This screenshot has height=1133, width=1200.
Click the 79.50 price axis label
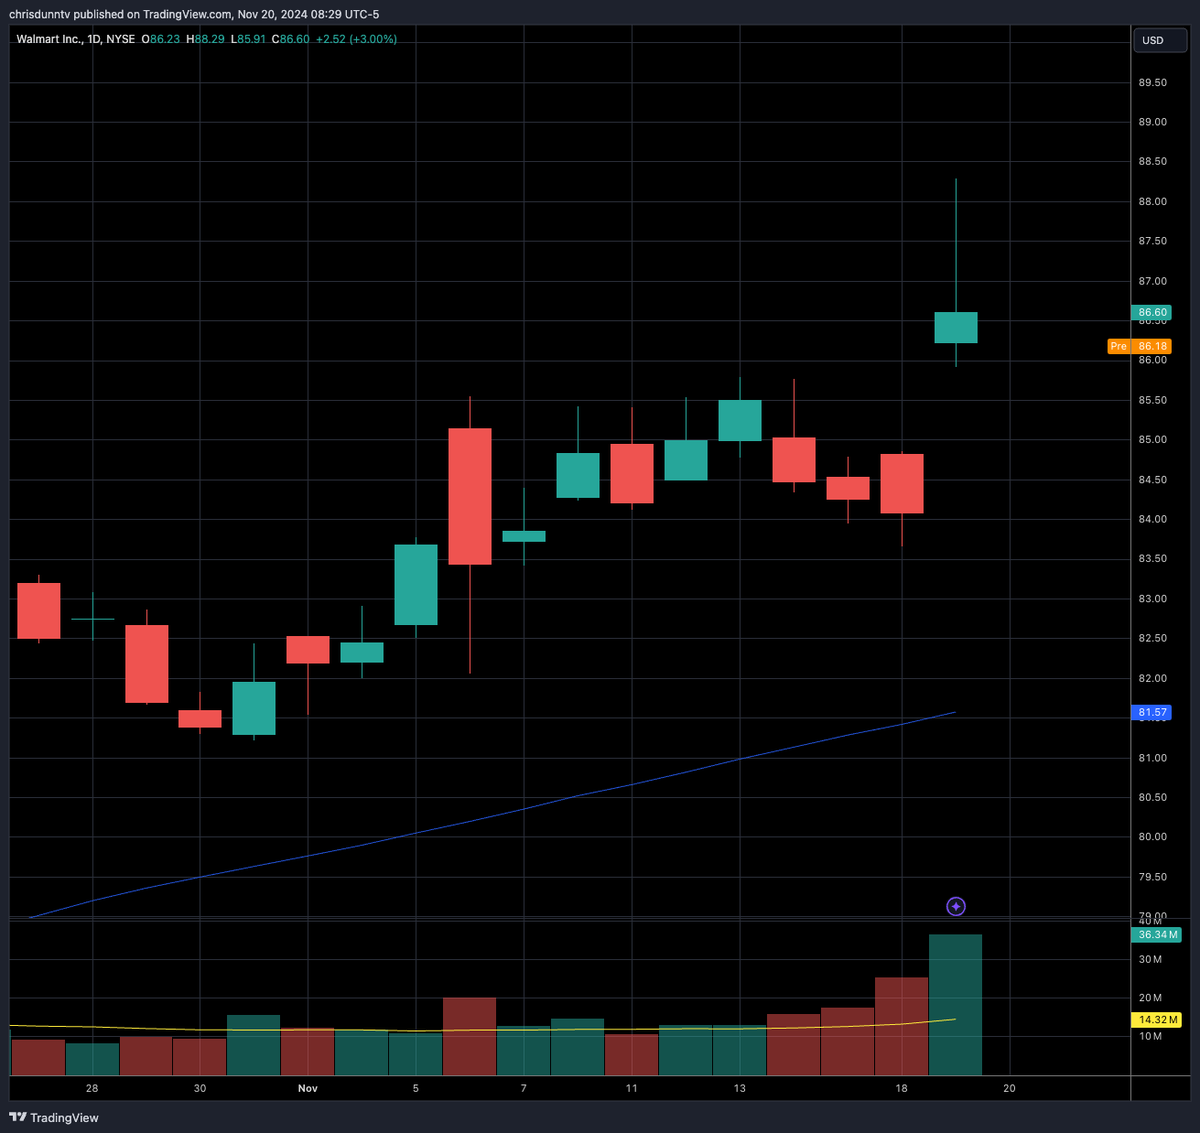click(x=1152, y=877)
